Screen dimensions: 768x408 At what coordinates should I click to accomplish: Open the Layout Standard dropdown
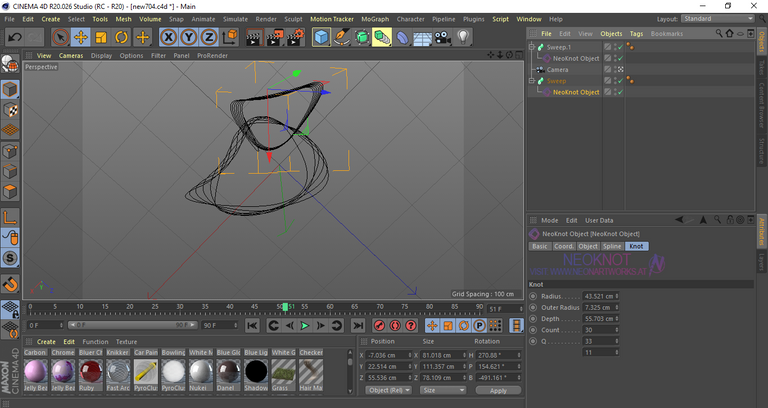click(x=717, y=19)
